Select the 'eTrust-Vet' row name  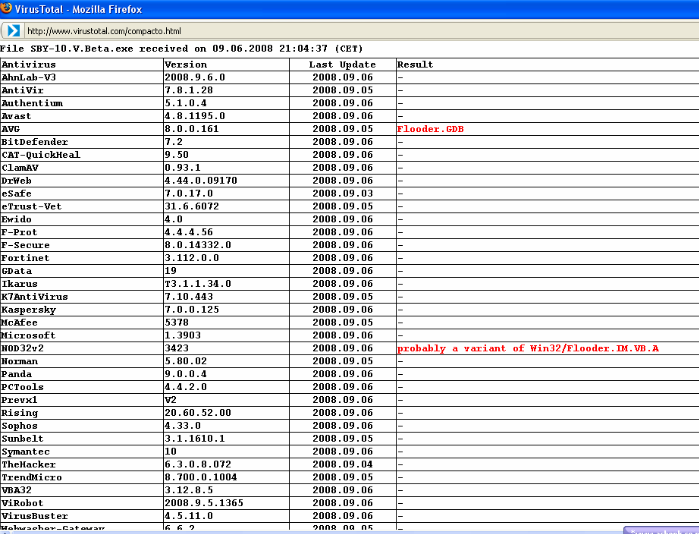click(x=31, y=206)
